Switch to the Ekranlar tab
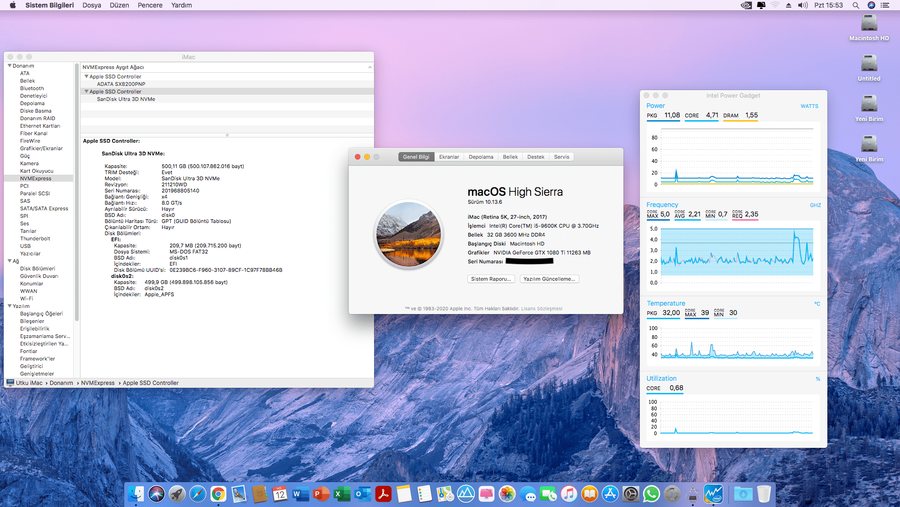Viewport: 900px width, 507px height. pyautogui.click(x=449, y=157)
